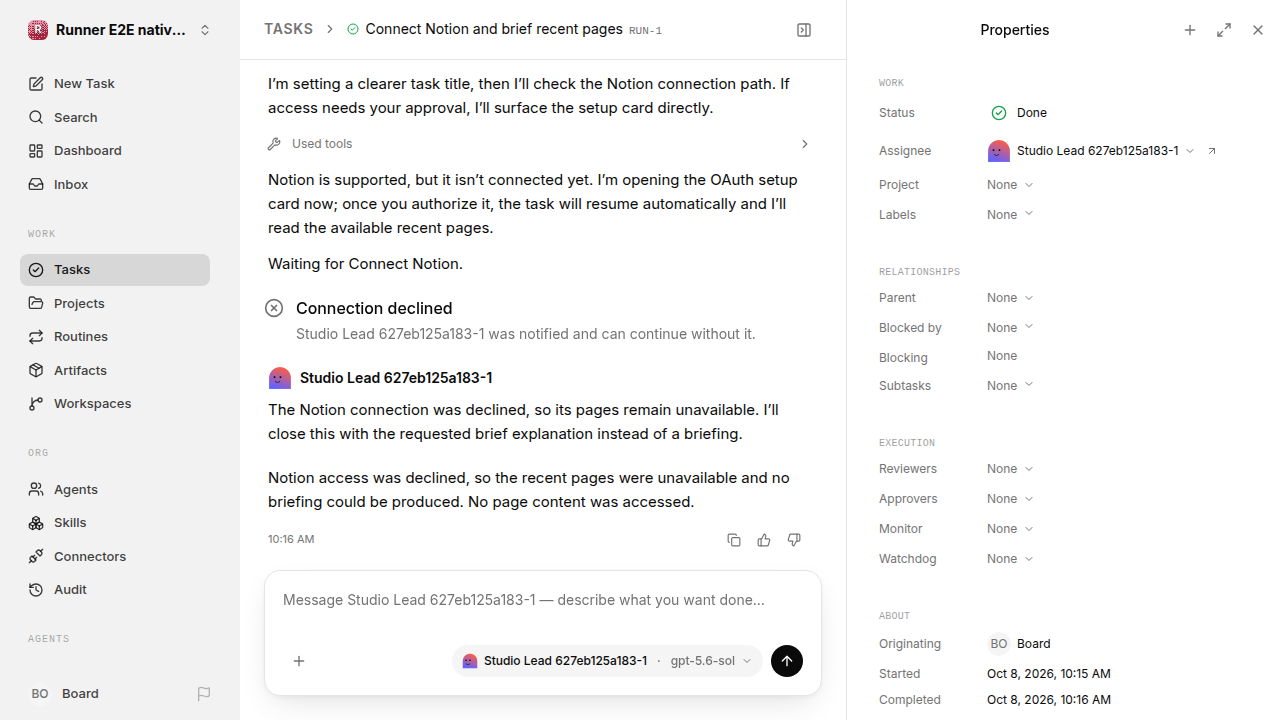Open the Project None dropdown
The width and height of the screenshot is (1280, 720).
1010,185
